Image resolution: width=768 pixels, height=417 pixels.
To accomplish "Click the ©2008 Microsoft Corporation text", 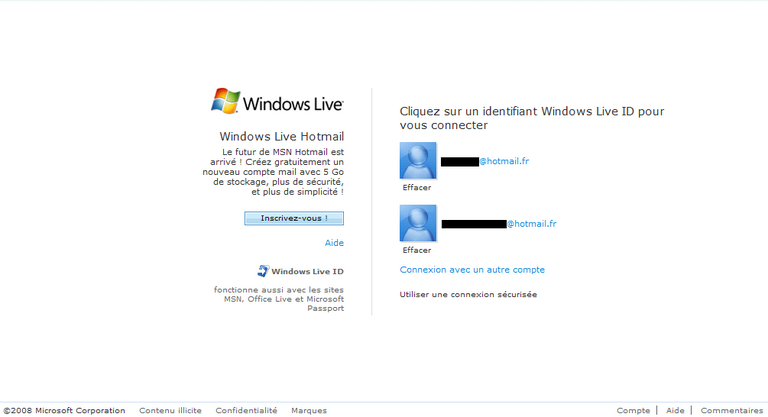I will click(x=64, y=411).
